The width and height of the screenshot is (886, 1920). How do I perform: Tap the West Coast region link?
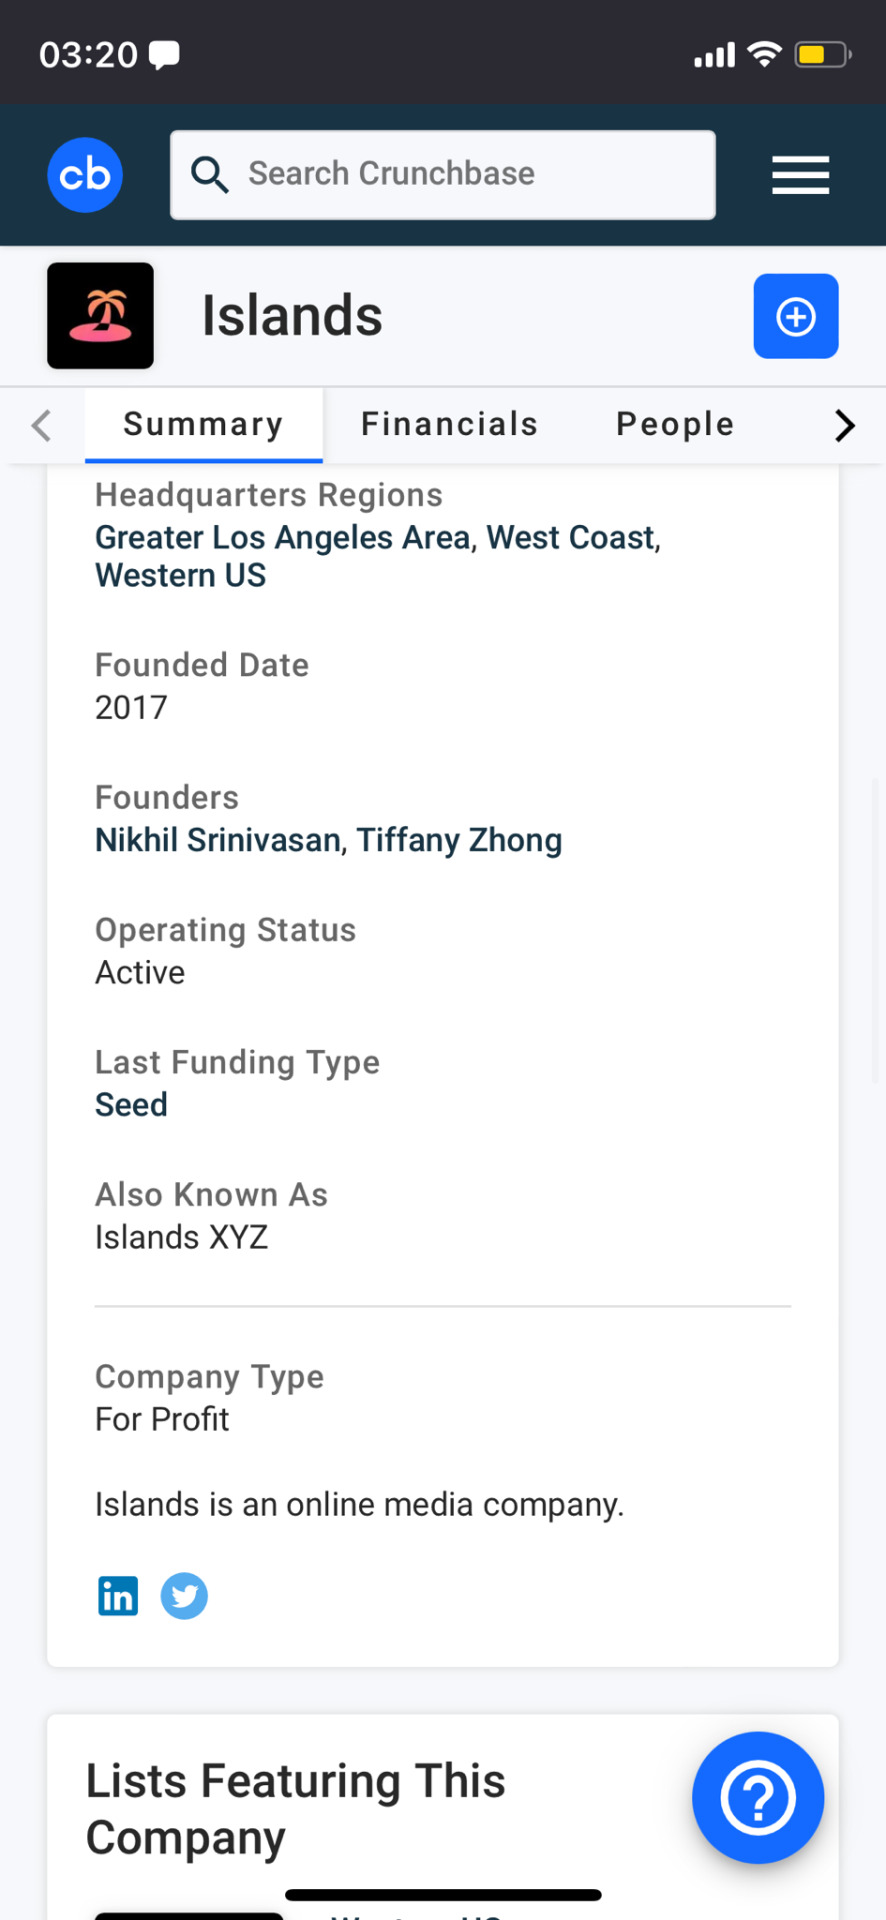pos(571,538)
